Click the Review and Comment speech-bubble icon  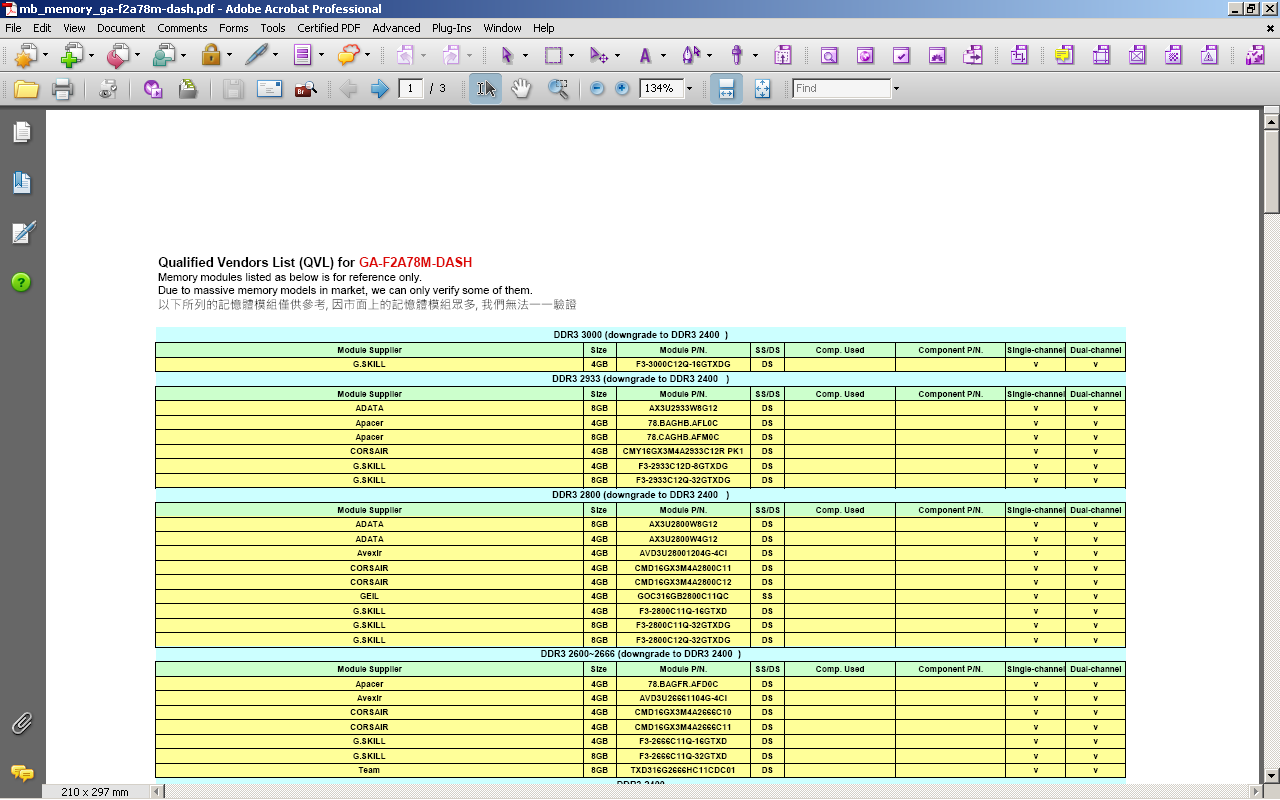pyautogui.click(x=349, y=55)
